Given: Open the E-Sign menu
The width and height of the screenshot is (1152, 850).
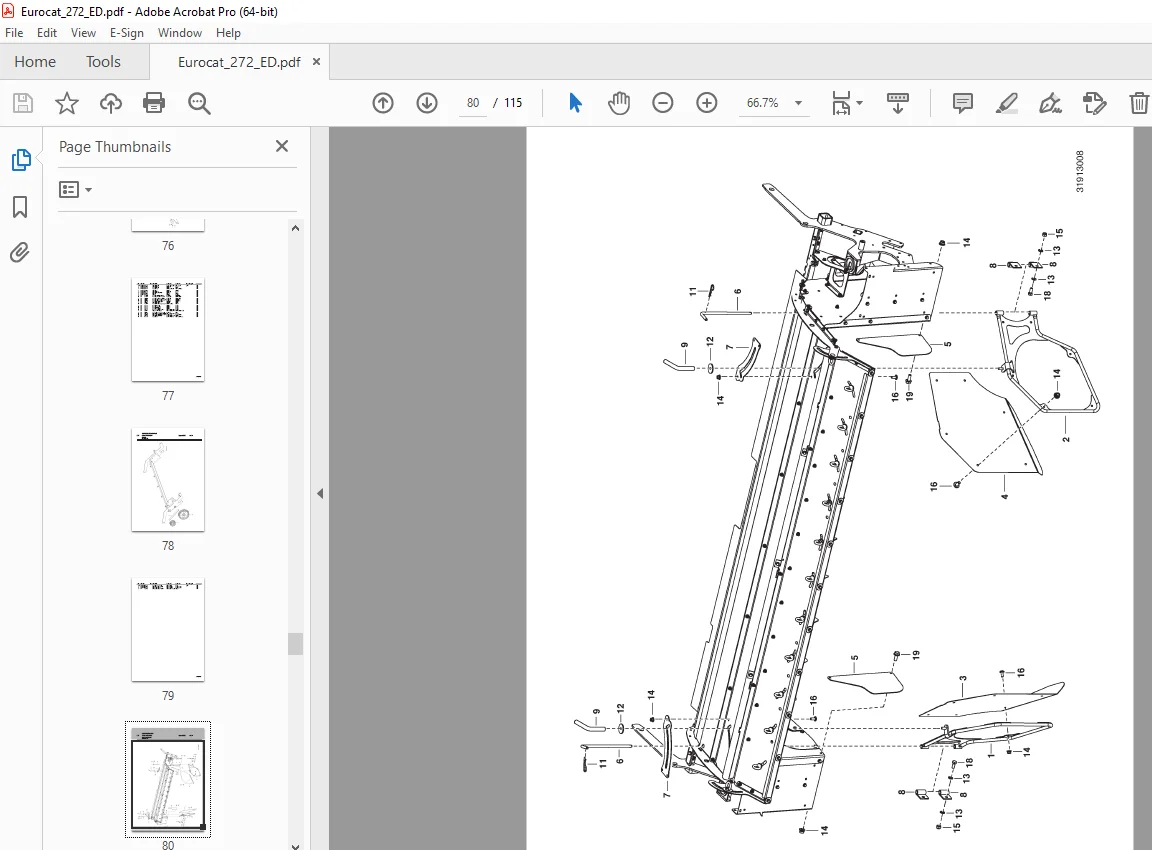Looking at the screenshot, I should point(126,33).
